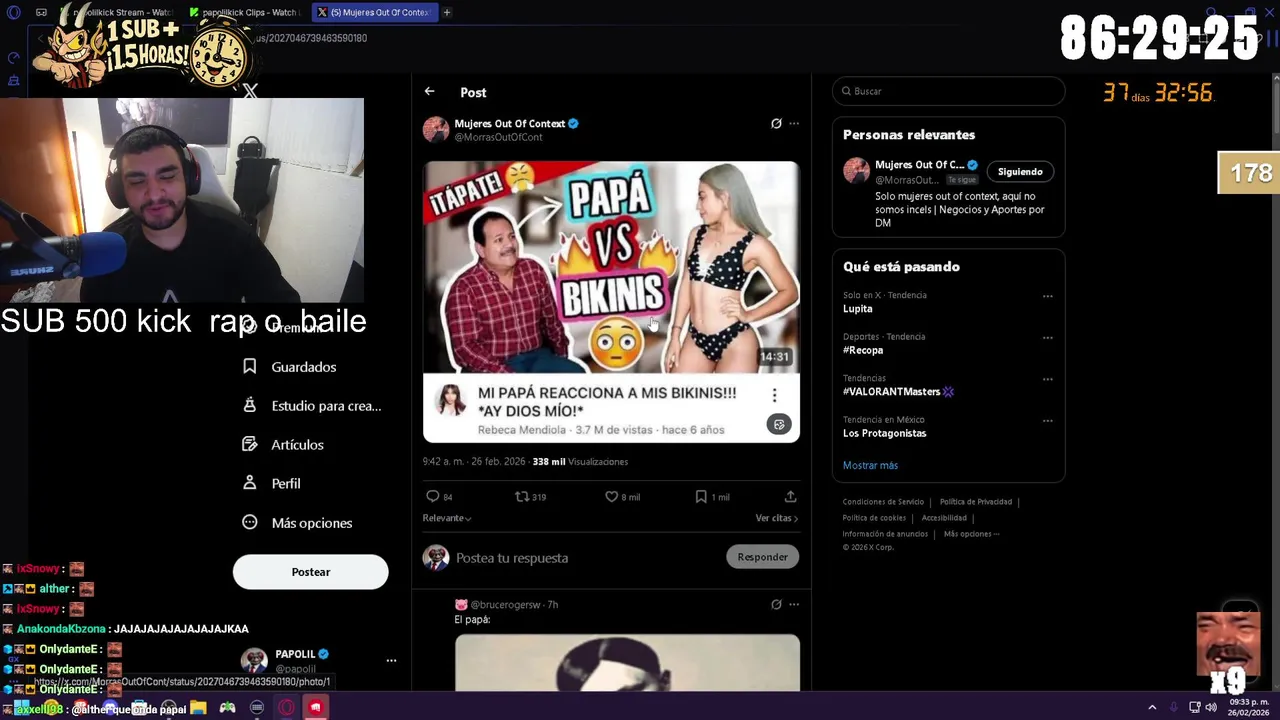Image resolution: width=1280 pixels, height=720 pixels.
Task: Open the #Recopa trending topic
Action: tap(863, 350)
